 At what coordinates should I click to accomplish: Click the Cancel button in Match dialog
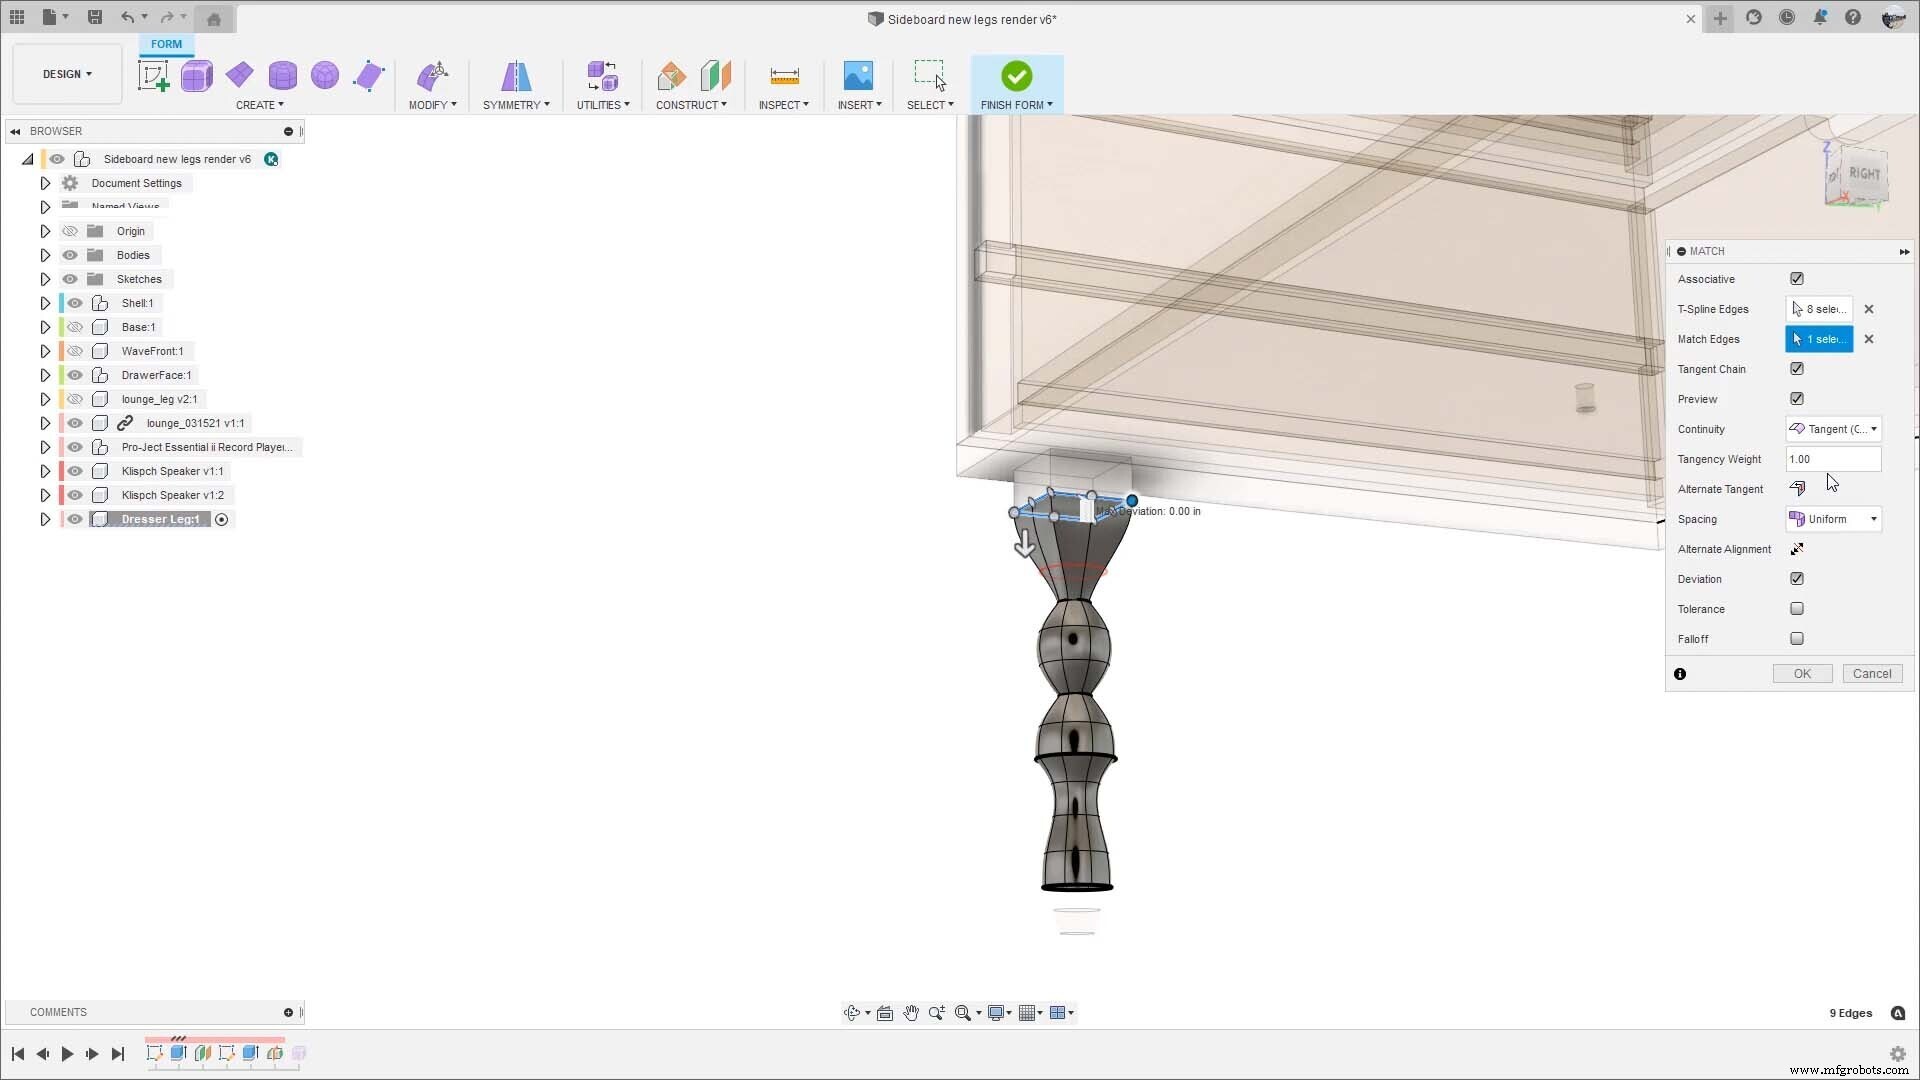1871,673
